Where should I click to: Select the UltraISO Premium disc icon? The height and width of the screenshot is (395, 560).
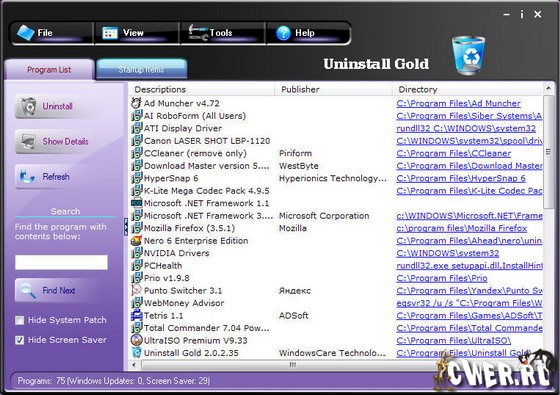[x=136, y=340]
